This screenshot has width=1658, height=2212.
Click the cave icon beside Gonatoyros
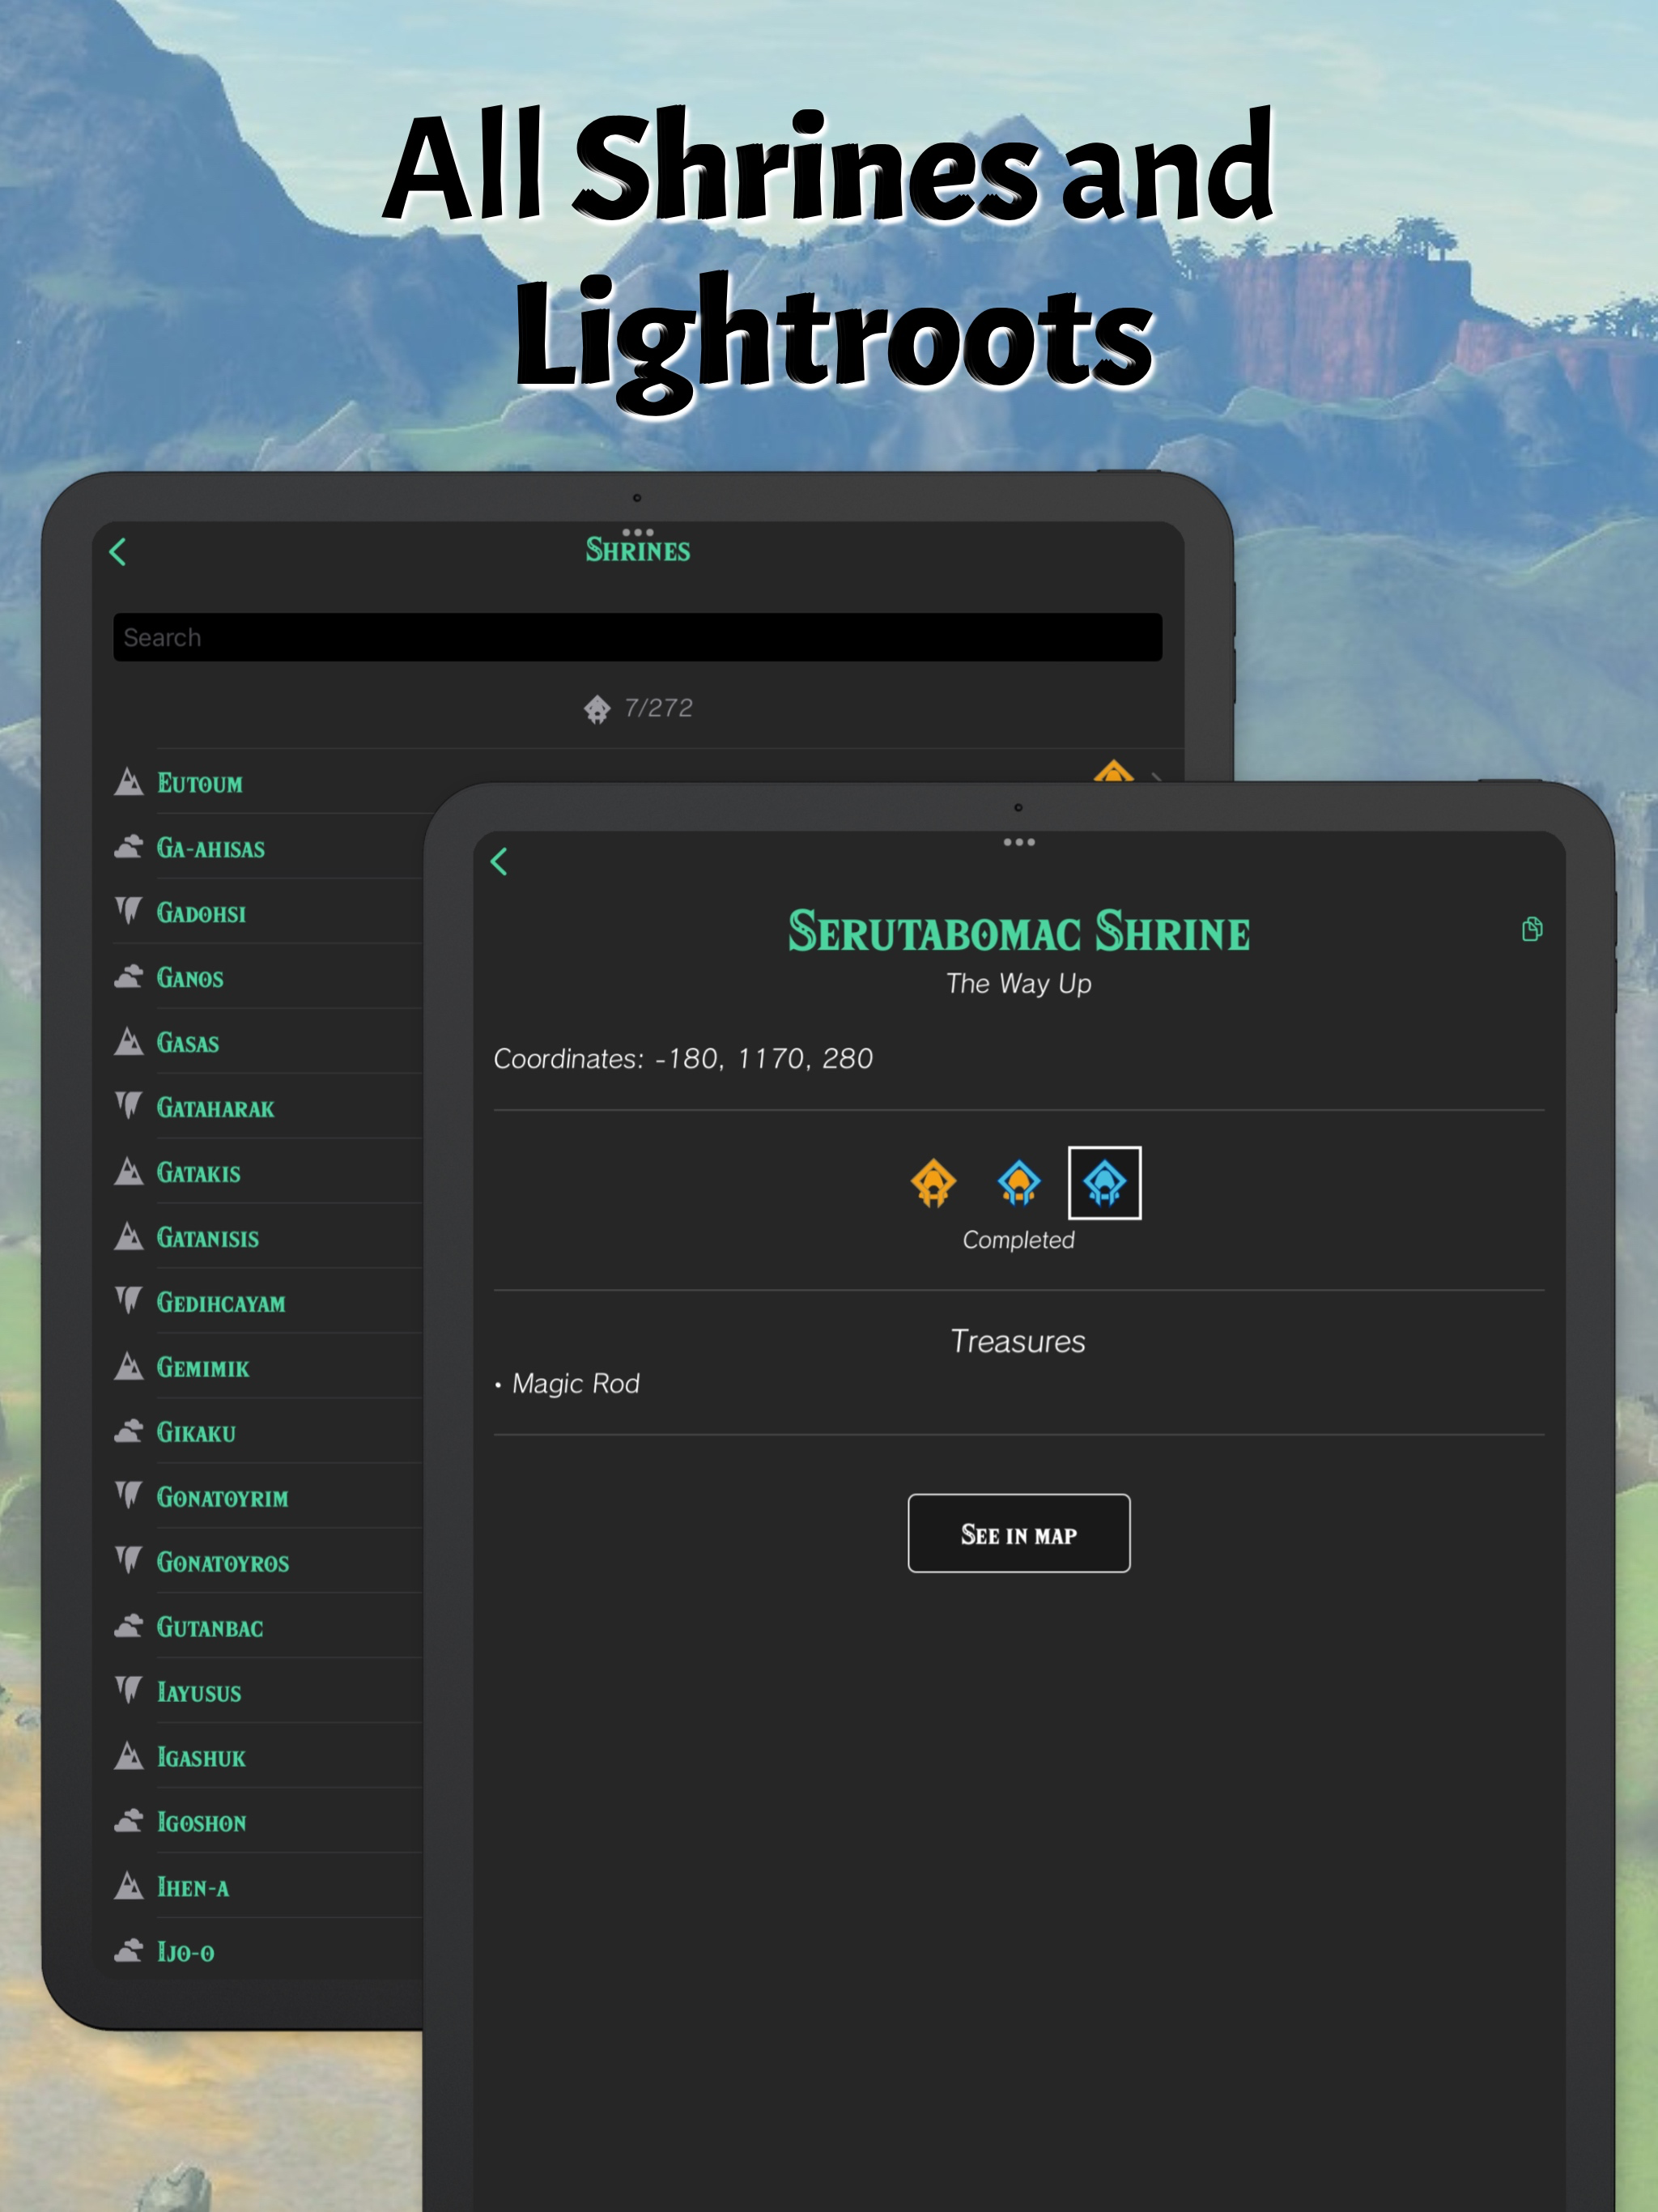click(128, 1561)
